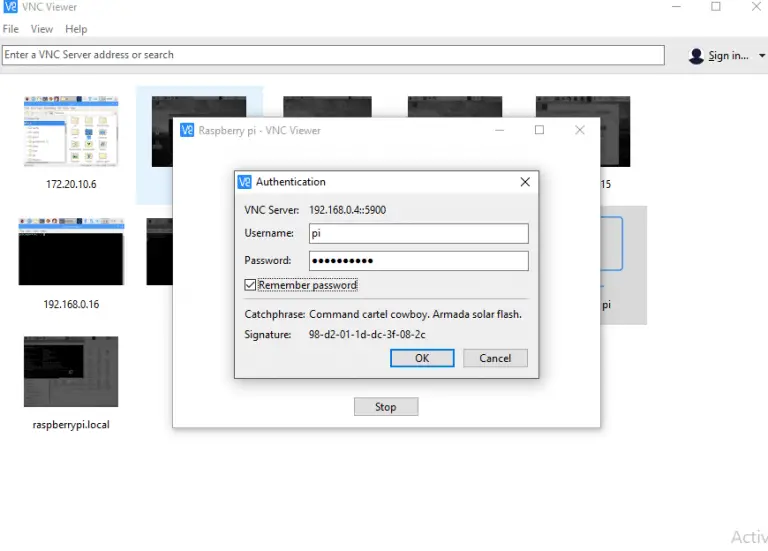
Task: Focus the VNC Server address search field
Action: click(333, 55)
